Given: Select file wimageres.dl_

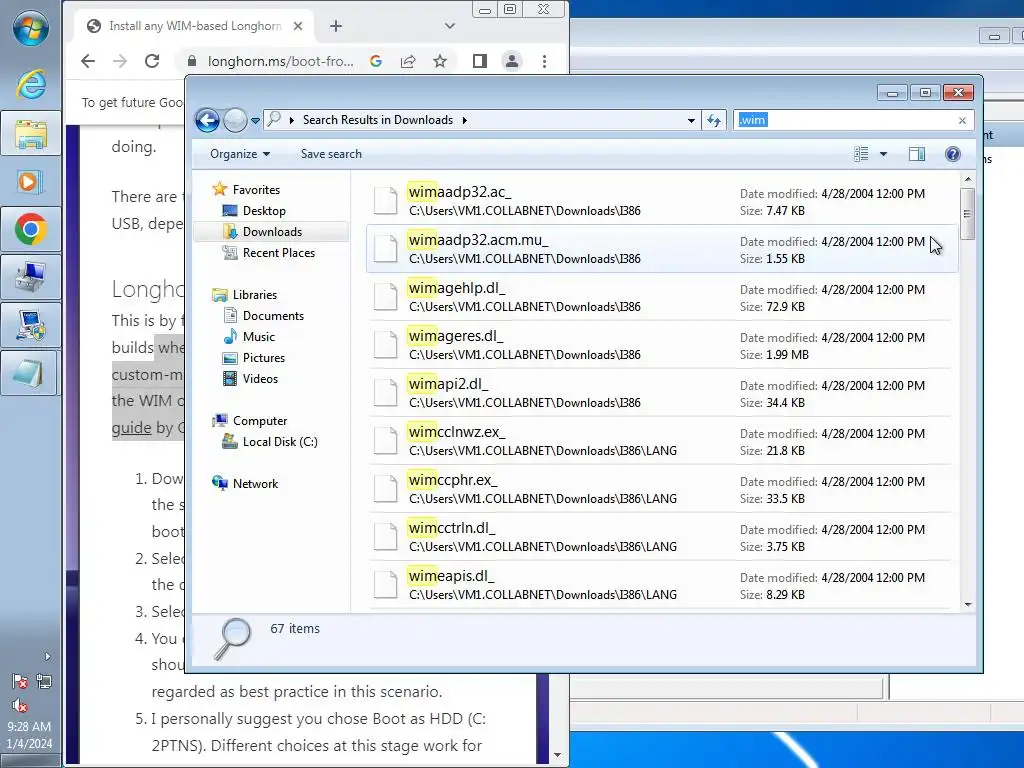Looking at the screenshot, I should (662, 345).
